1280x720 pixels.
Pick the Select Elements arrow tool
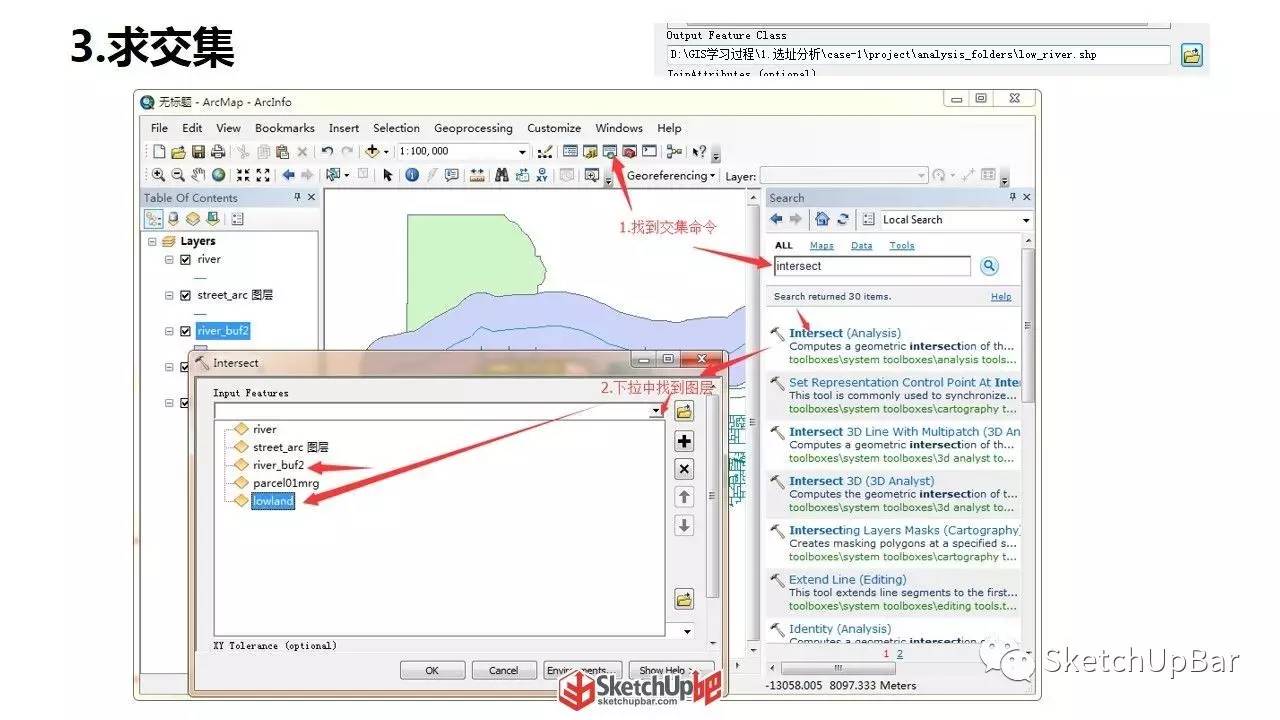click(x=387, y=175)
